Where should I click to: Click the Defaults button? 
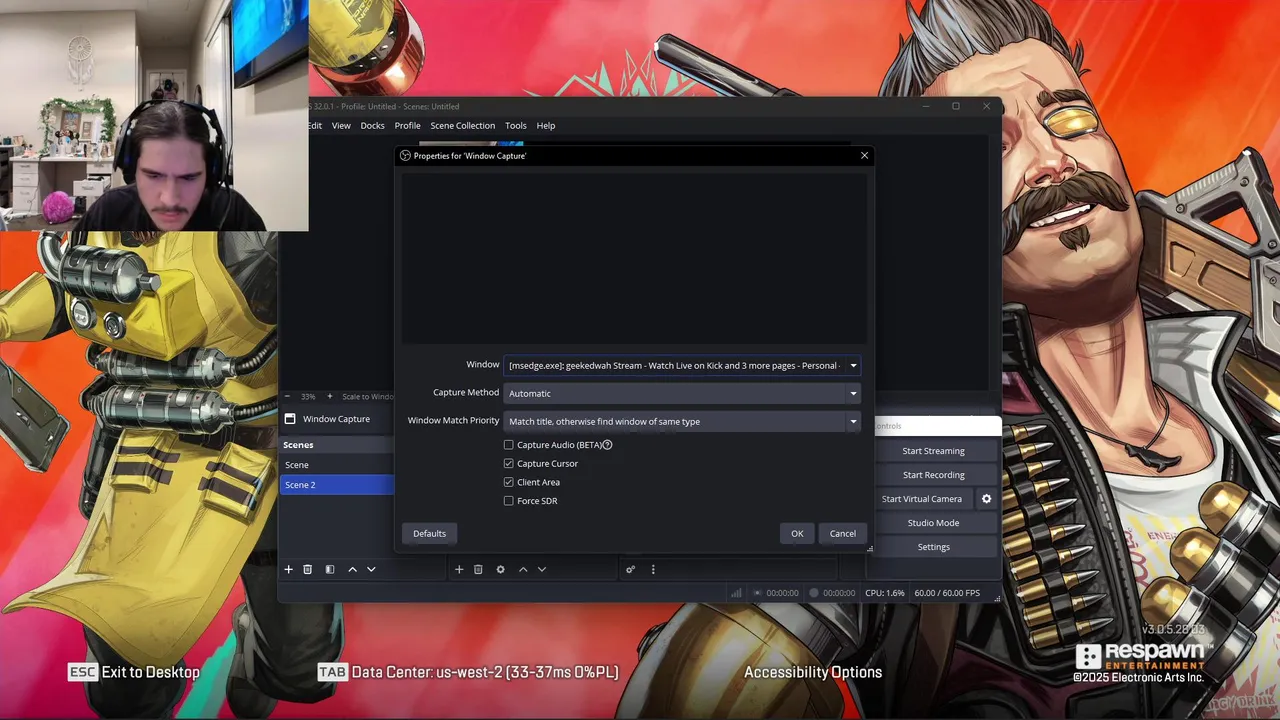[430, 533]
